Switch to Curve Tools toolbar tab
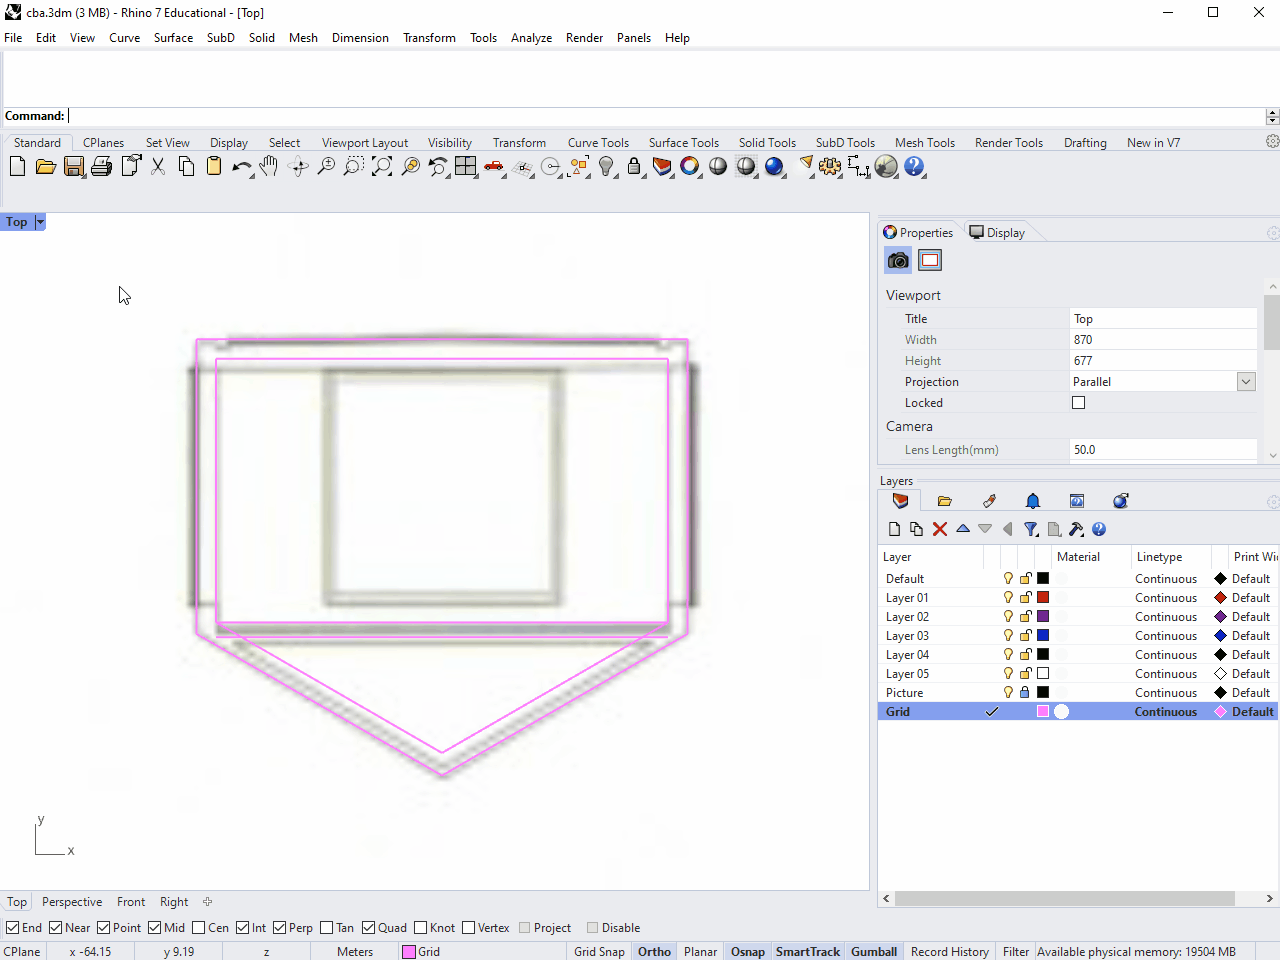 (x=598, y=143)
